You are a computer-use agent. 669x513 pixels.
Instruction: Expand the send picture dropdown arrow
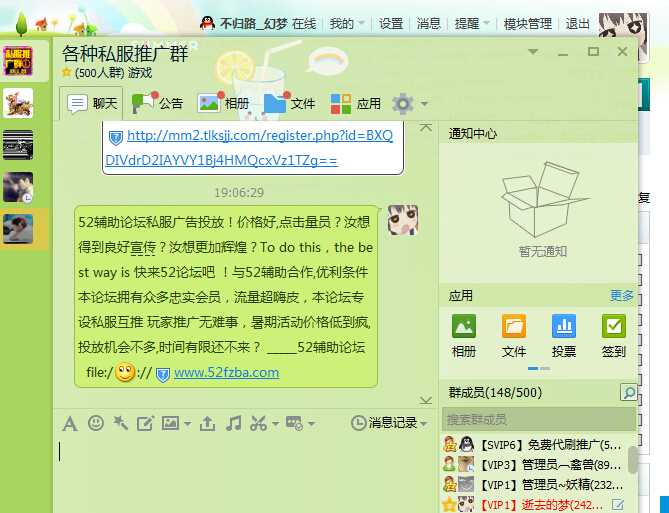pyautogui.click(x=187, y=424)
